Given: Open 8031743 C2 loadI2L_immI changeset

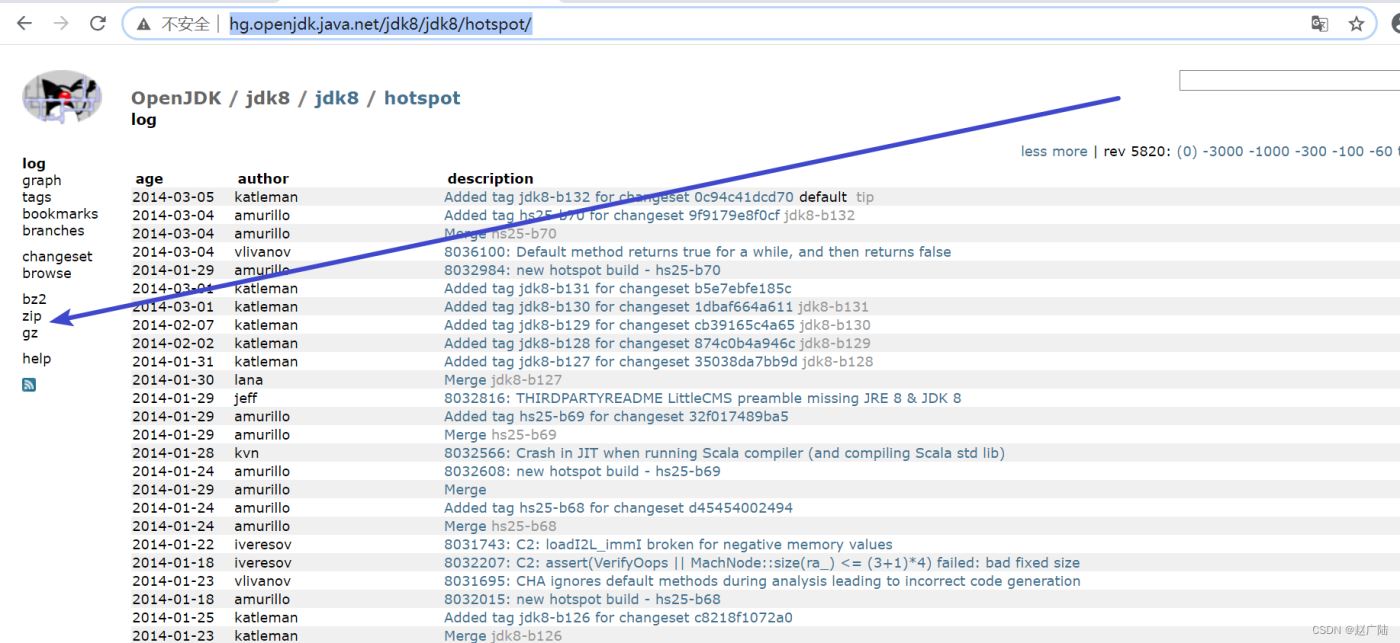Looking at the screenshot, I should pos(668,545).
